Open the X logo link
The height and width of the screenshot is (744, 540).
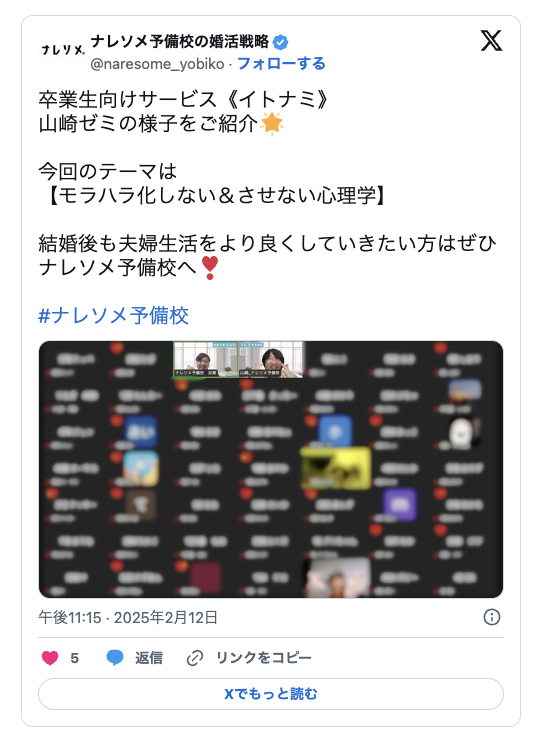(x=491, y=41)
